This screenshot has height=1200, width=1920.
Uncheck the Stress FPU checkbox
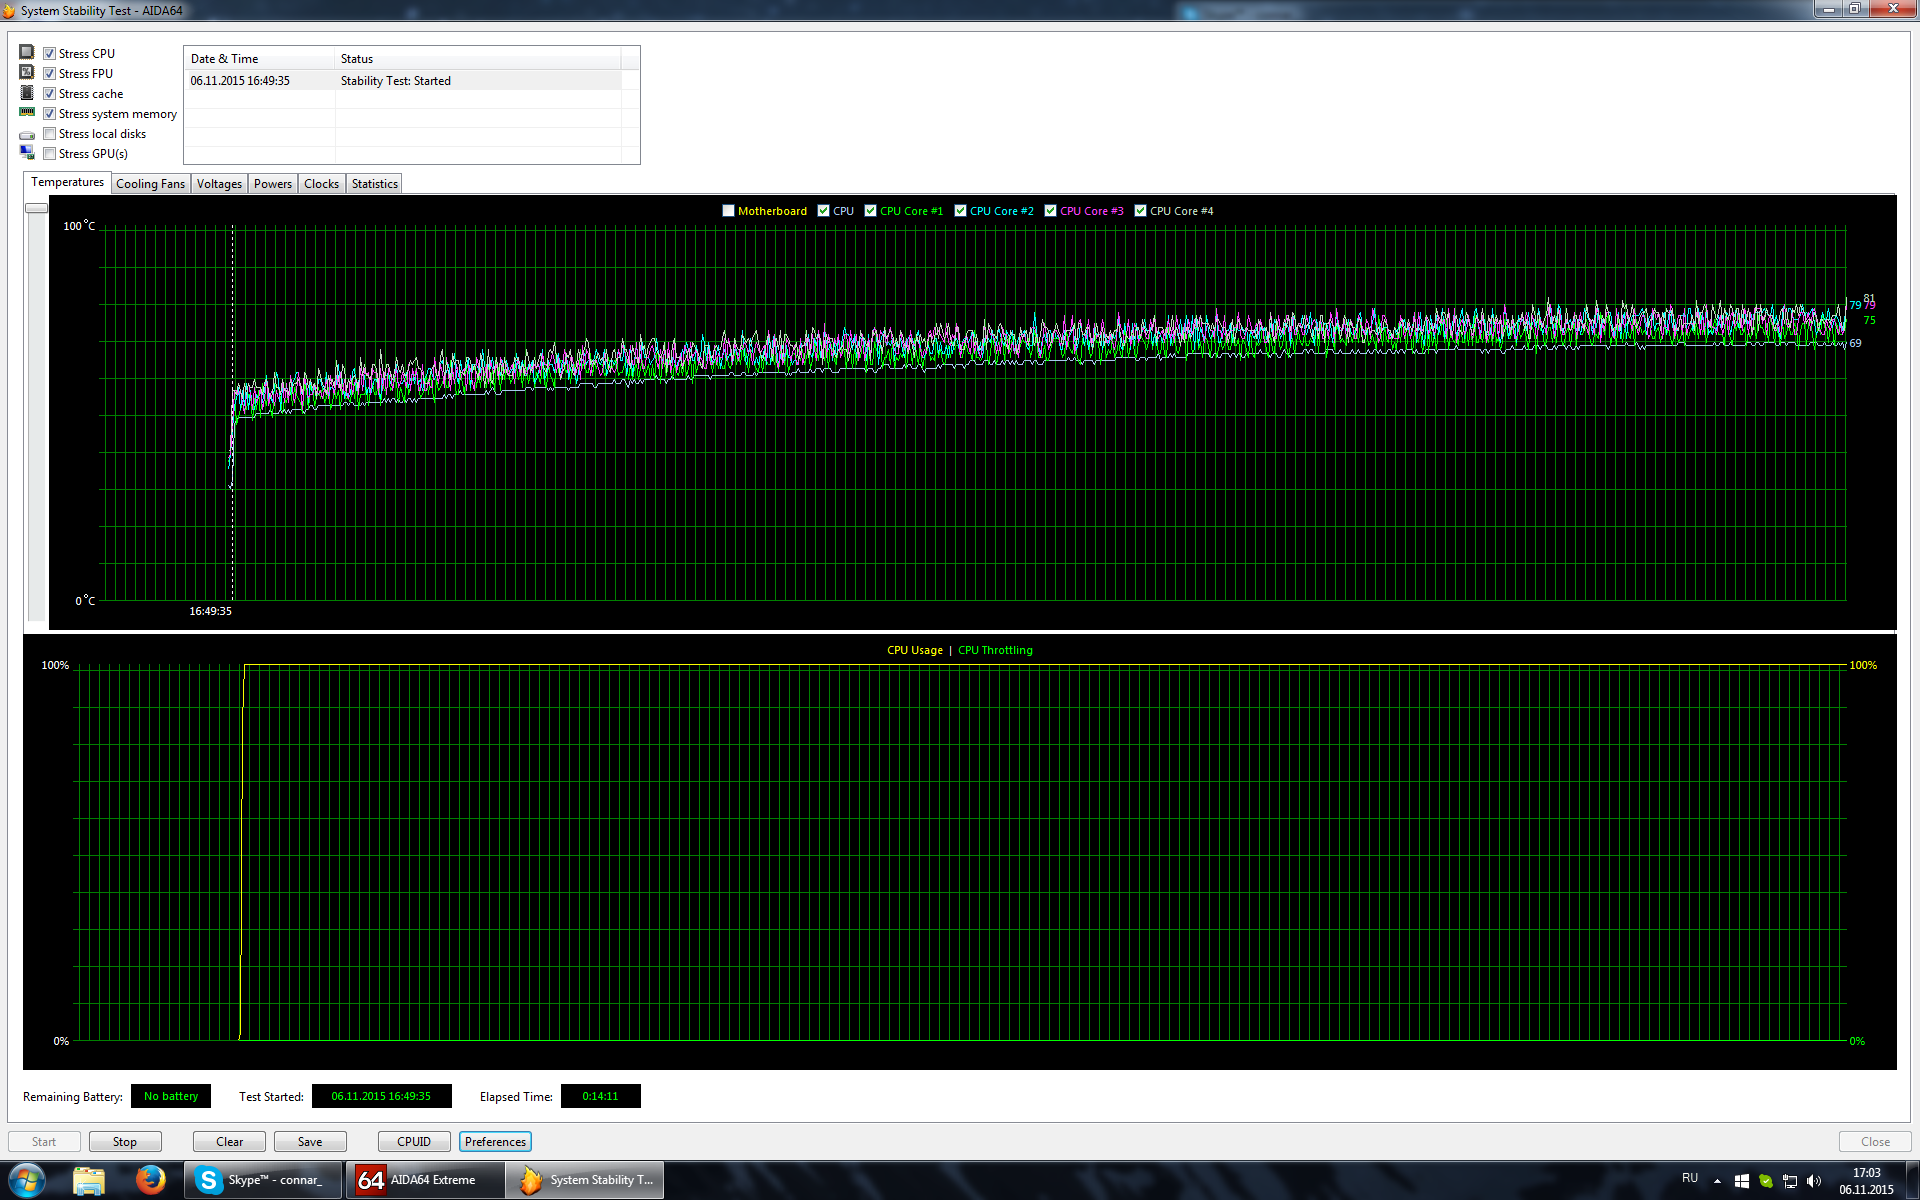(50, 74)
